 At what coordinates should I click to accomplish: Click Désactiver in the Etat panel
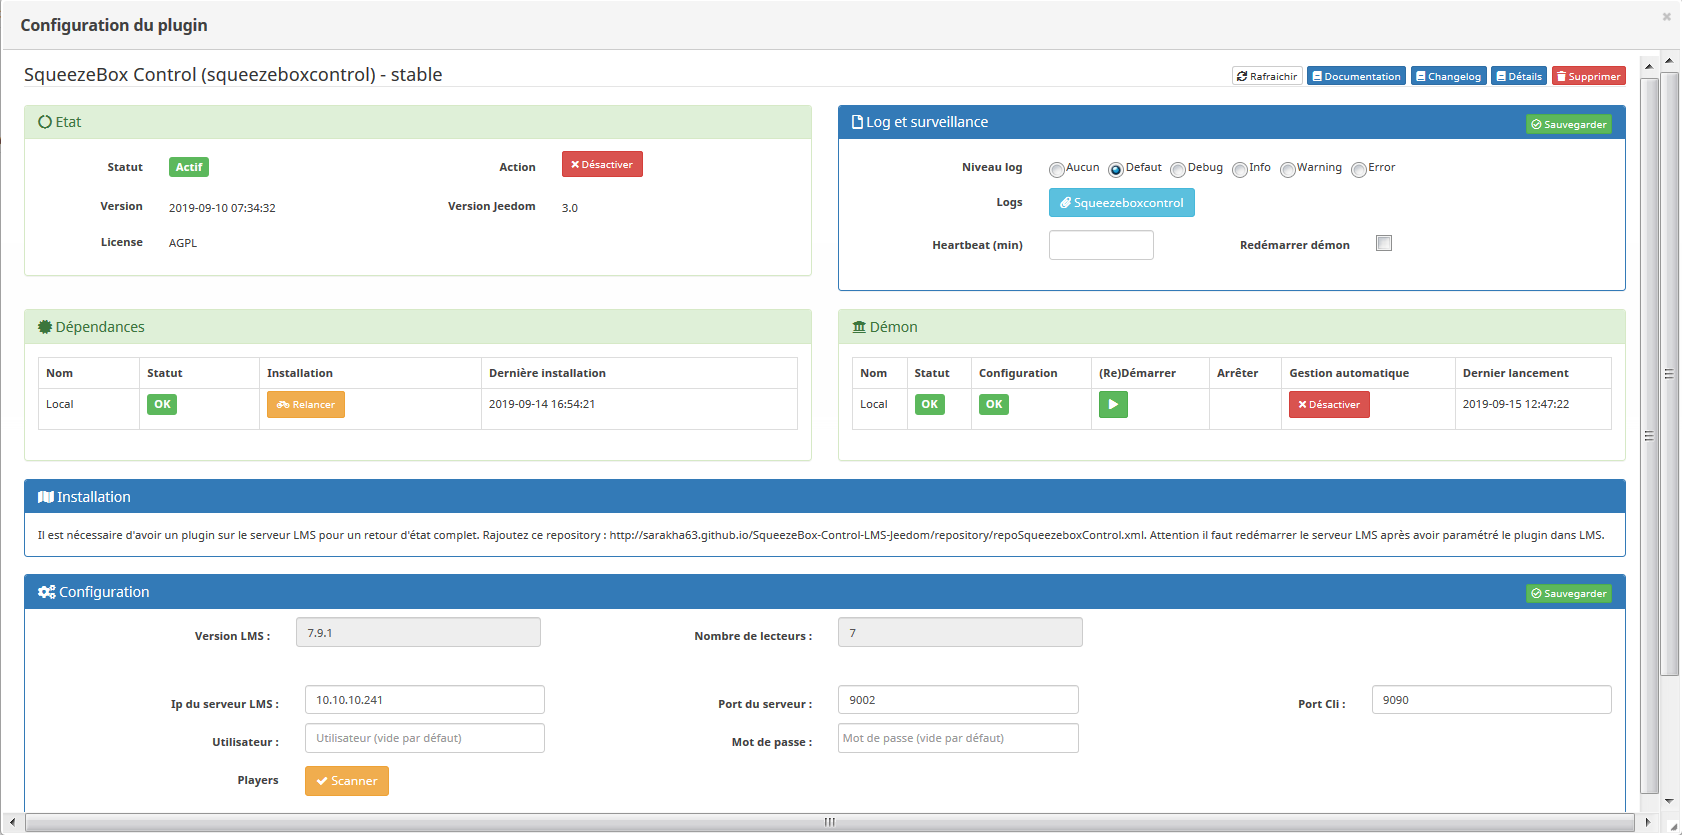(x=602, y=164)
